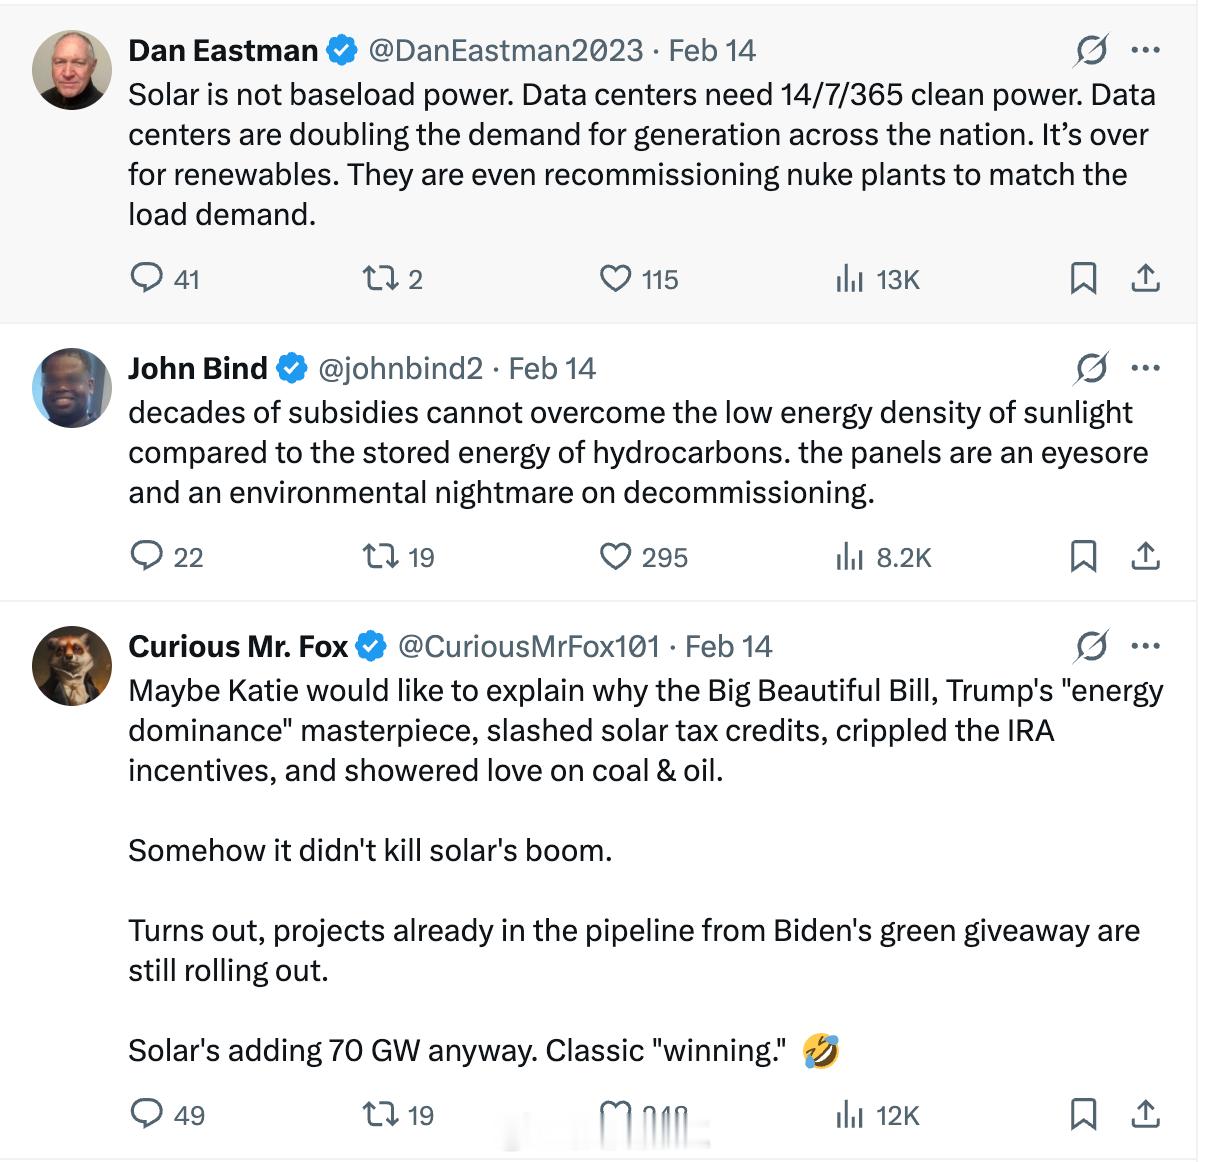Bookmark Dan Eastman's tweet
The image size is (1208, 1162).
tap(1083, 277)
